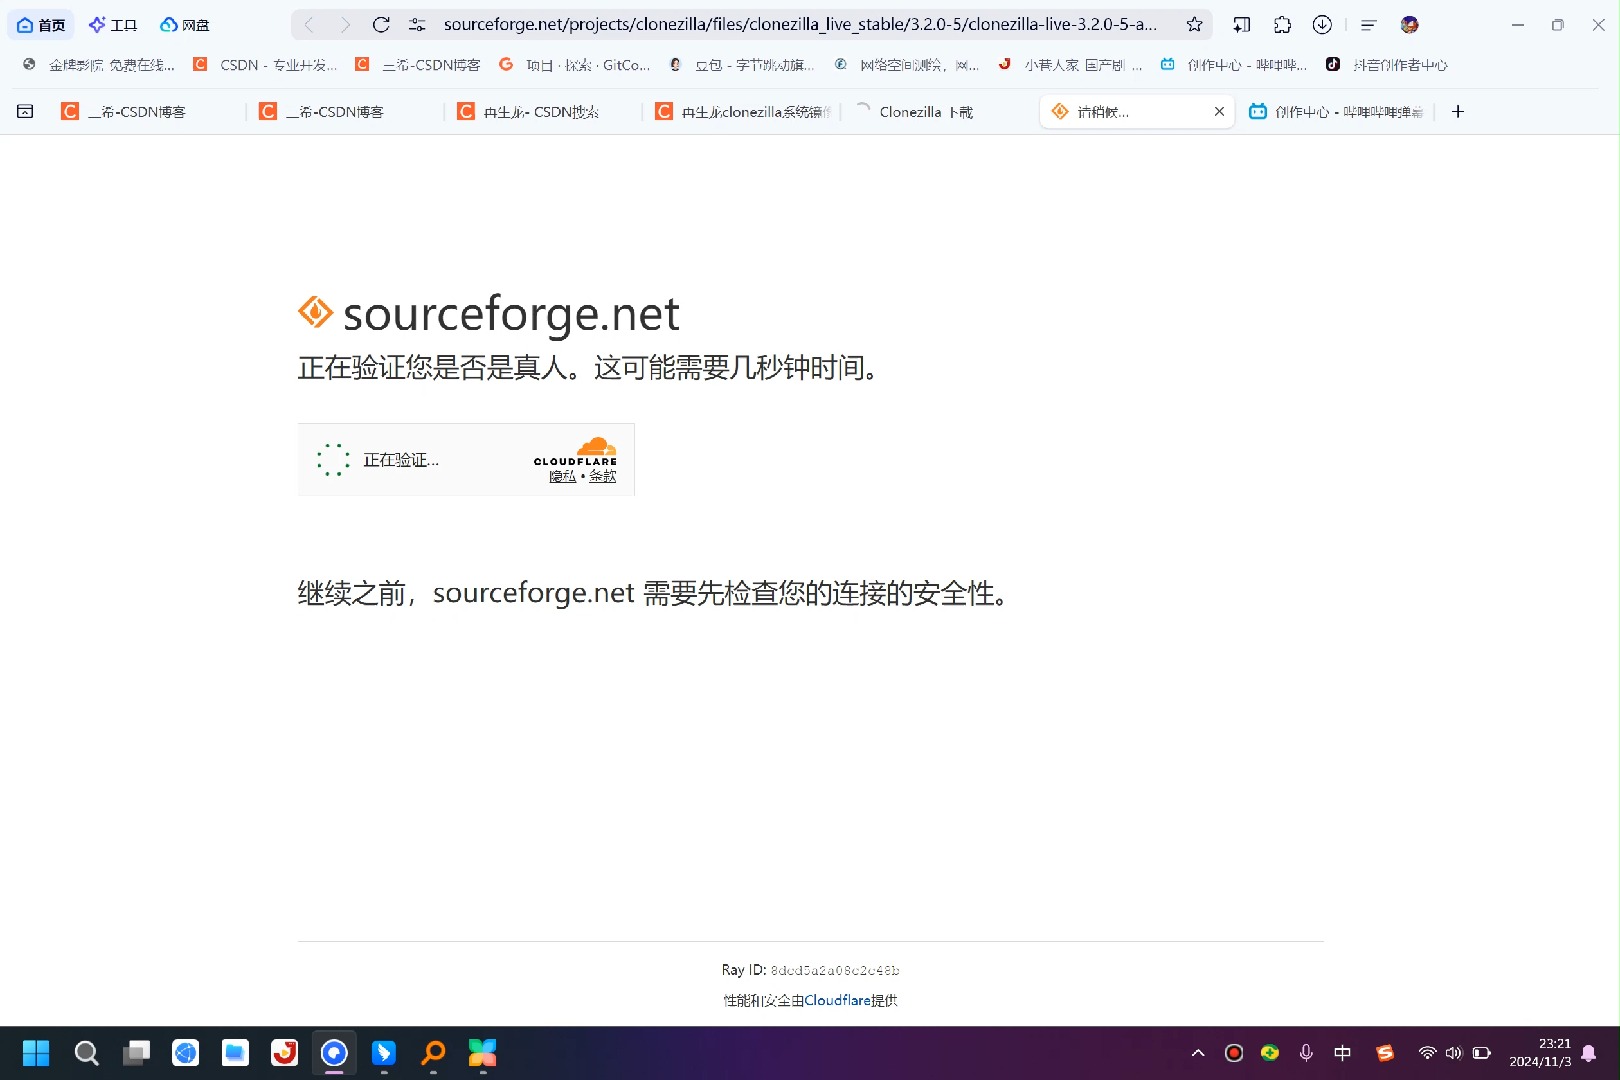Show hidden tray icons chevron
The width and height of the screenshot is (1620, 1080).
point(1198,1053)
